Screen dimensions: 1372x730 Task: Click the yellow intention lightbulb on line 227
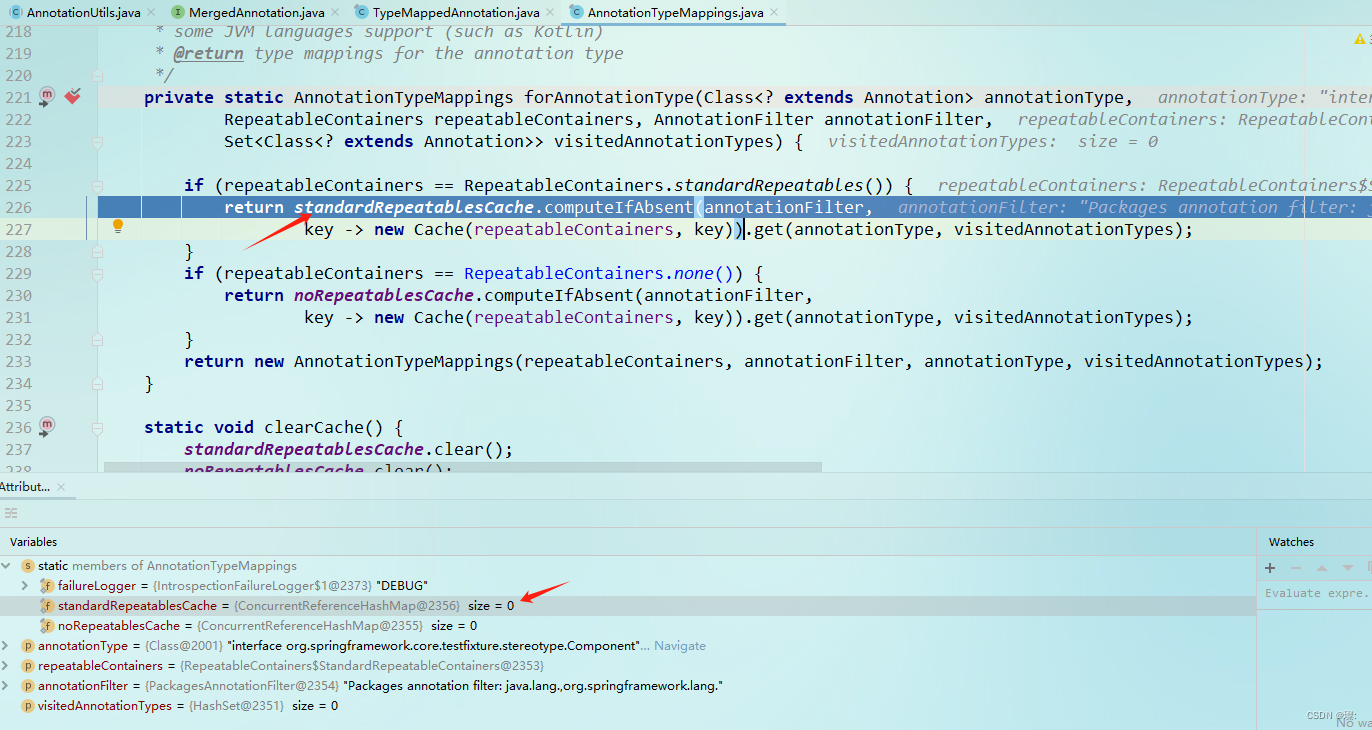pos(117,227)
